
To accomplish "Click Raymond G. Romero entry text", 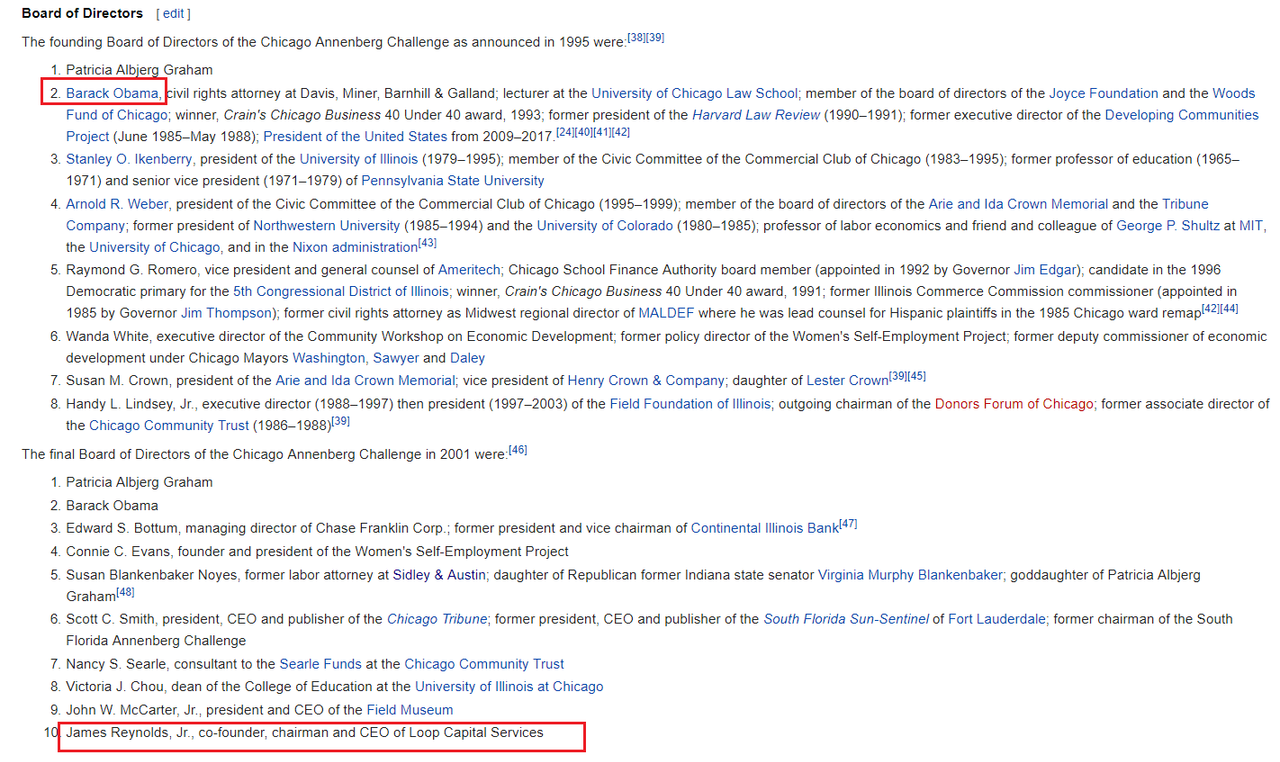I will coord(653,292).
